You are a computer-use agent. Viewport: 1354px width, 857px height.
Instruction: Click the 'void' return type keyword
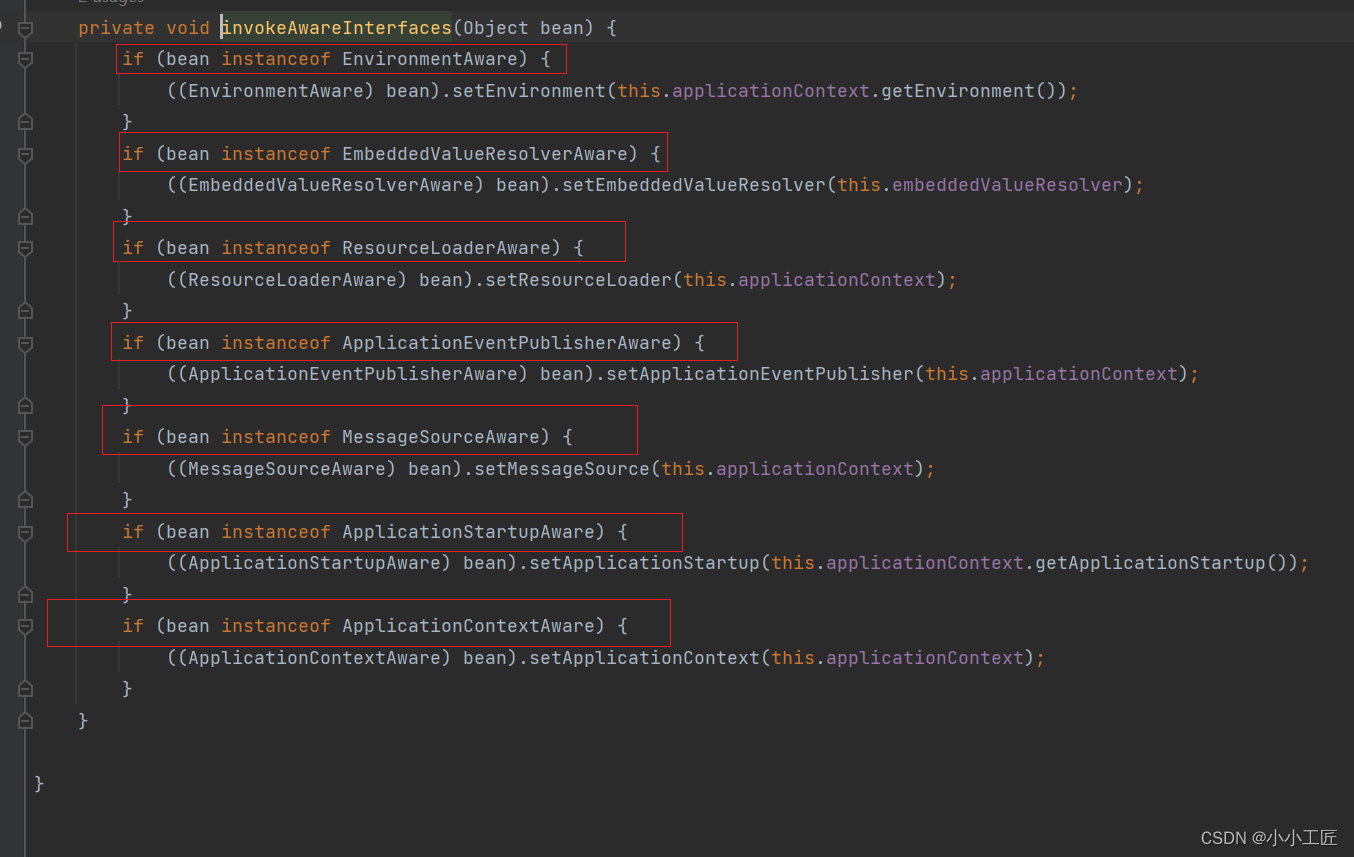click(188, 28)
